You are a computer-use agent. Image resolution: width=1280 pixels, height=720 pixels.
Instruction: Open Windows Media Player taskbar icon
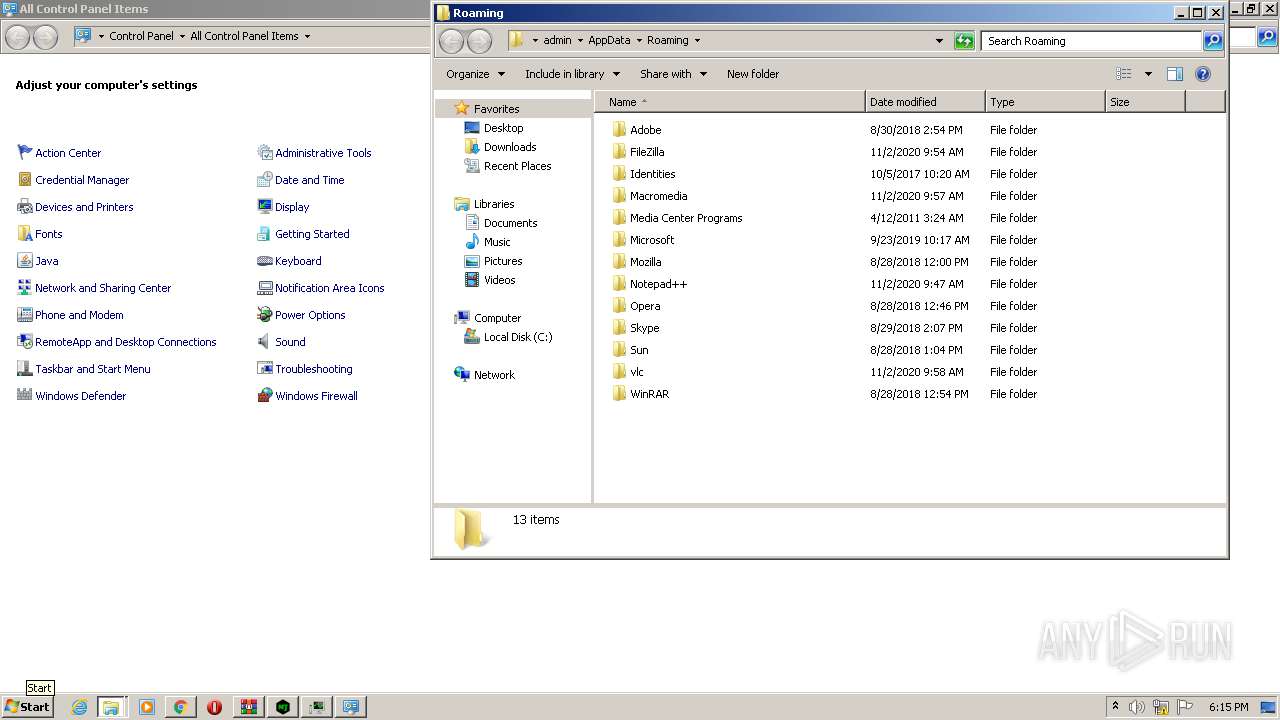(x=146, y=707)
